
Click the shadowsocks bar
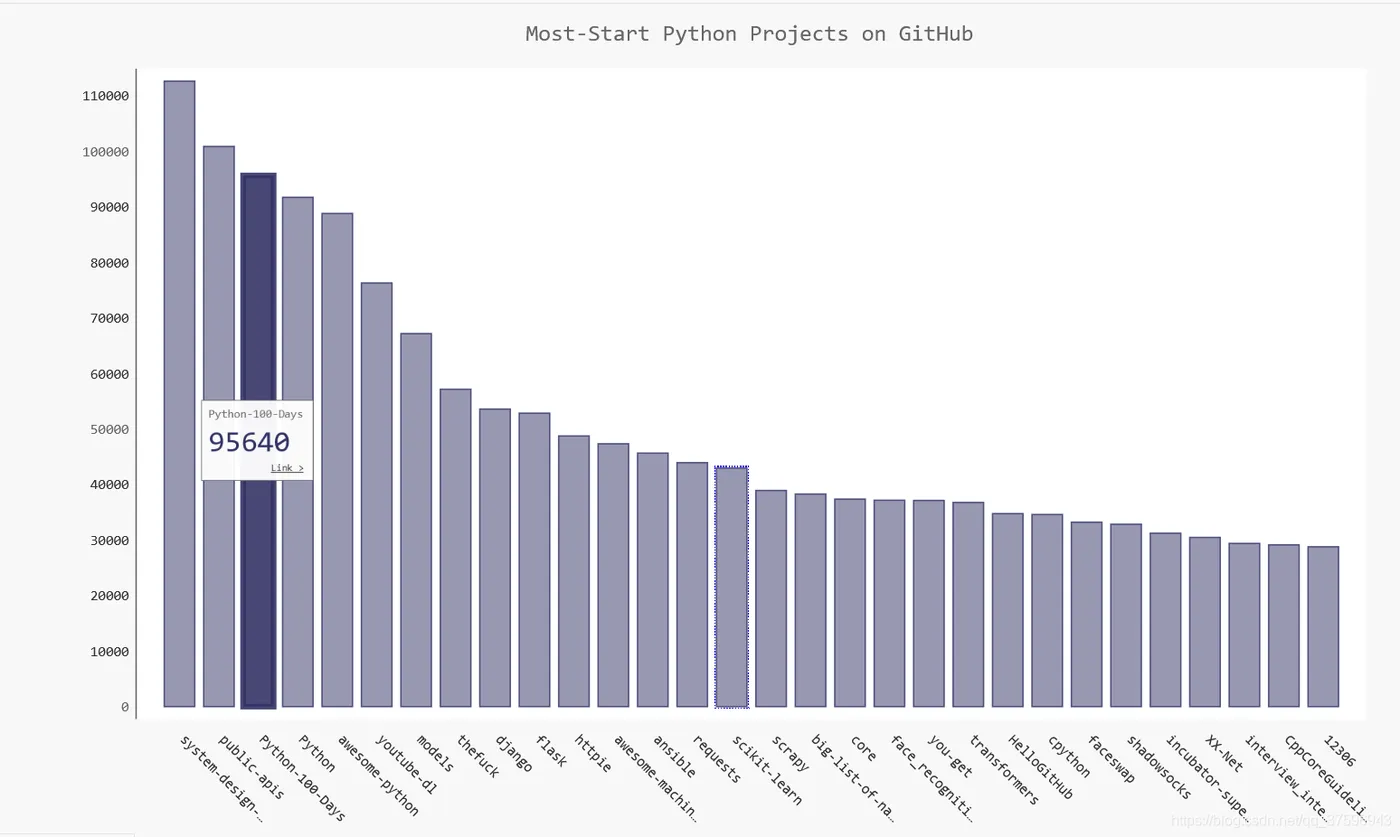[x=1126, y=616]
